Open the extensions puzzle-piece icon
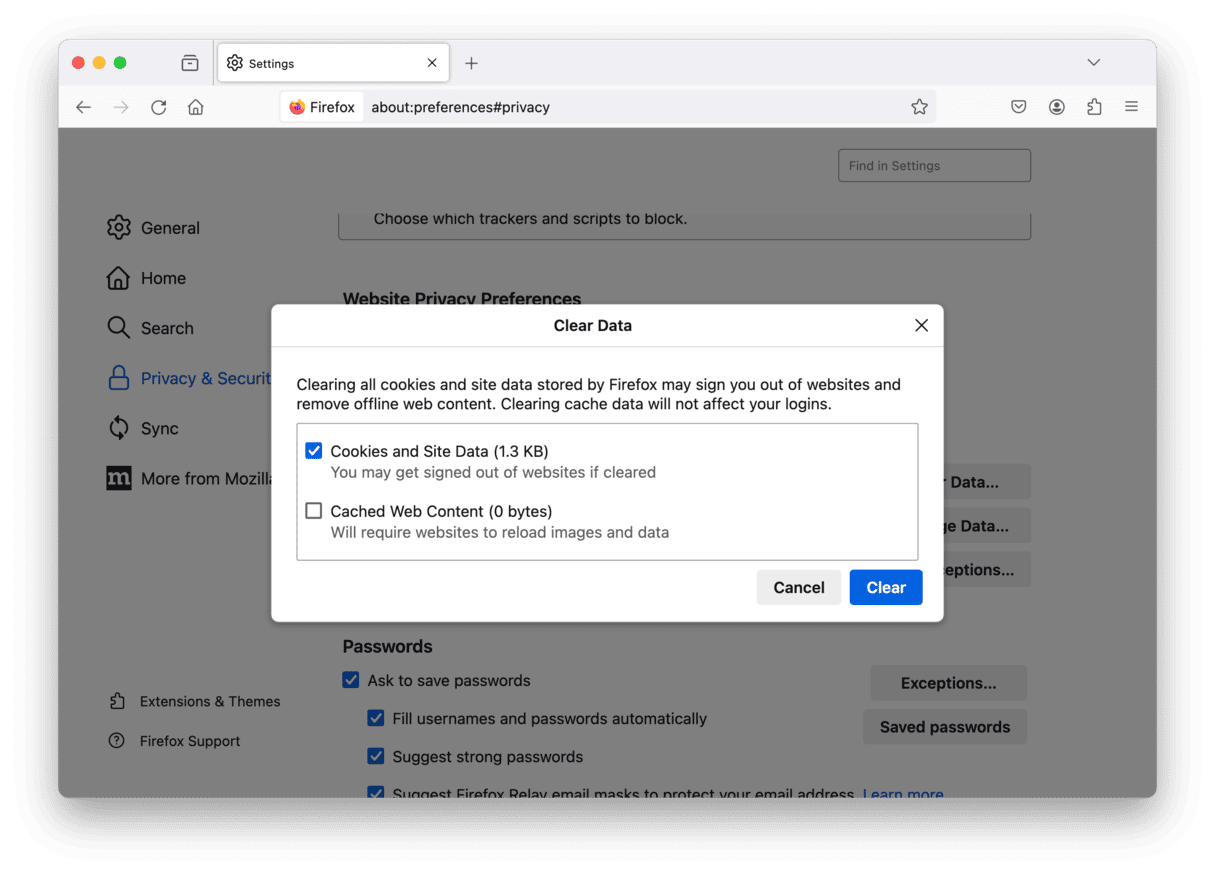The image size is (1215, 875). (x=1094, y=107)
